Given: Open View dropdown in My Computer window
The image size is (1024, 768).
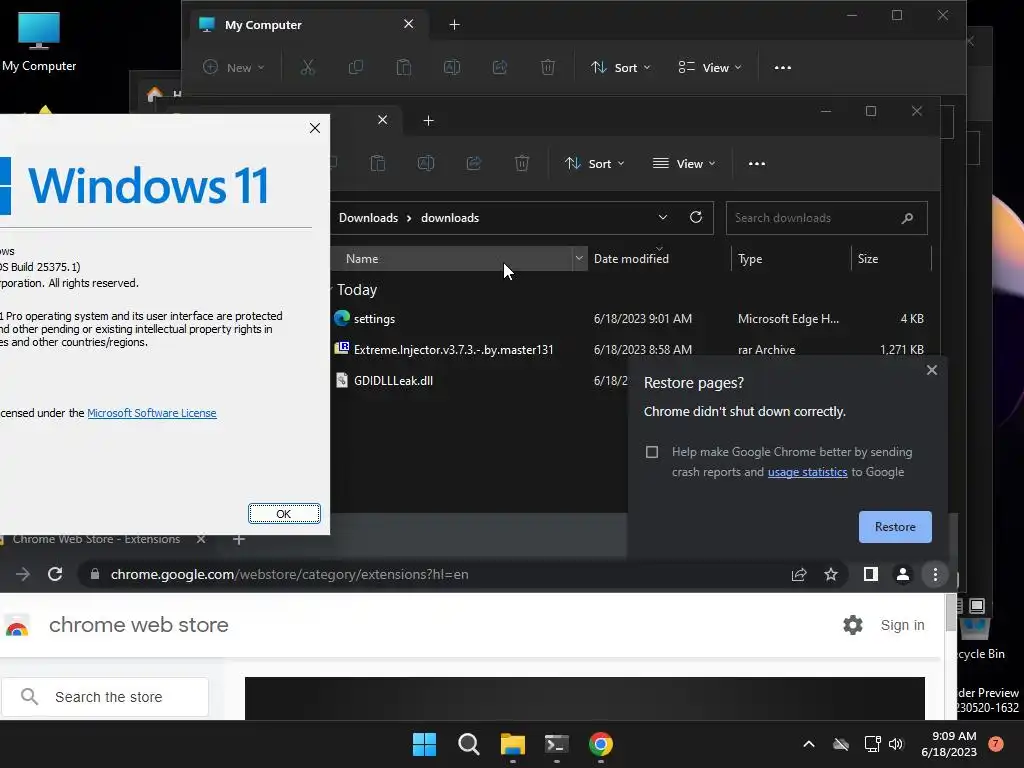Looking at the screenshot, I should coord(710,67).
